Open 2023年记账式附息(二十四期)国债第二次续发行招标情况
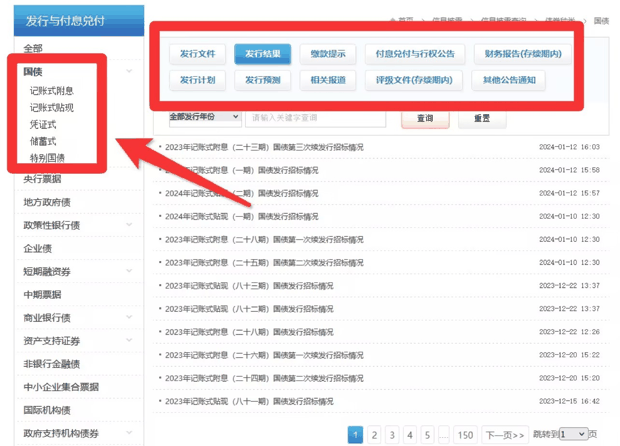620x446 pixels. tap(264, 378)
